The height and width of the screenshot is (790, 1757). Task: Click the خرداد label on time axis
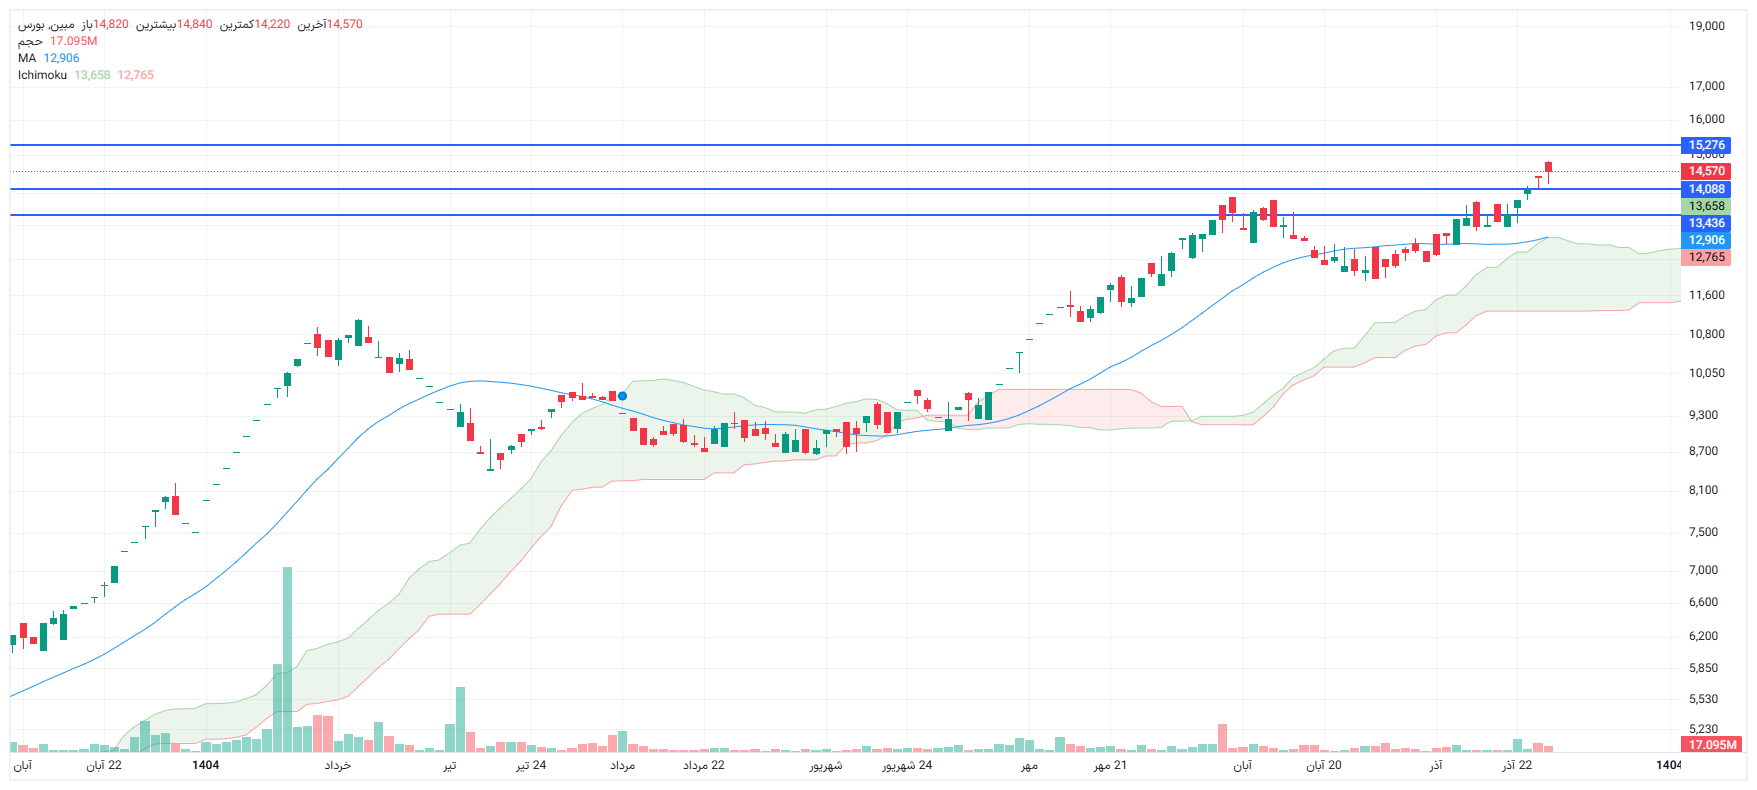[338, 766]
